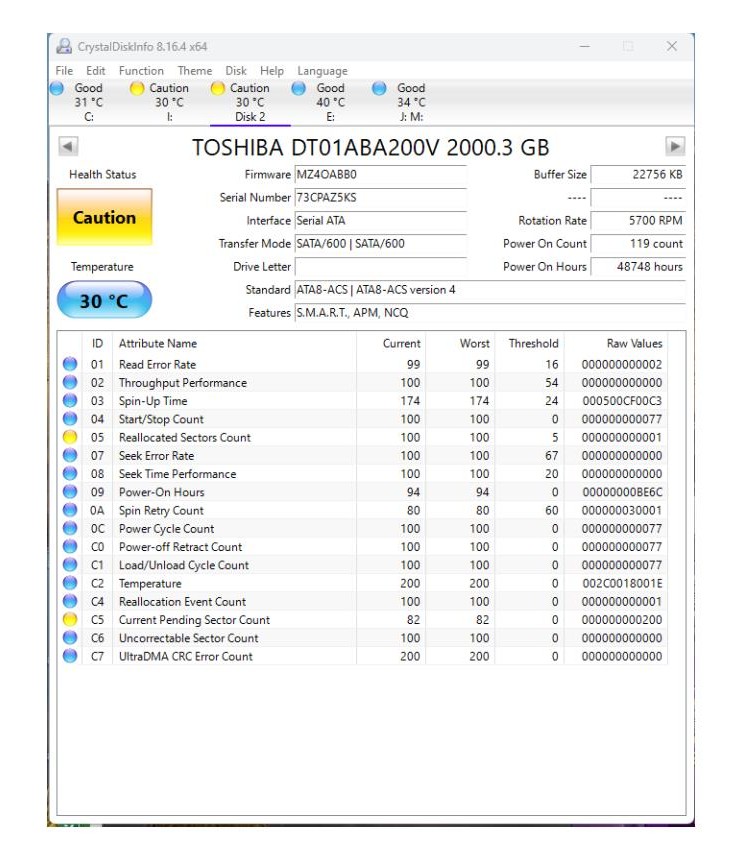Click the Serial Number field
744x843 pixels.
click(380, 198)
